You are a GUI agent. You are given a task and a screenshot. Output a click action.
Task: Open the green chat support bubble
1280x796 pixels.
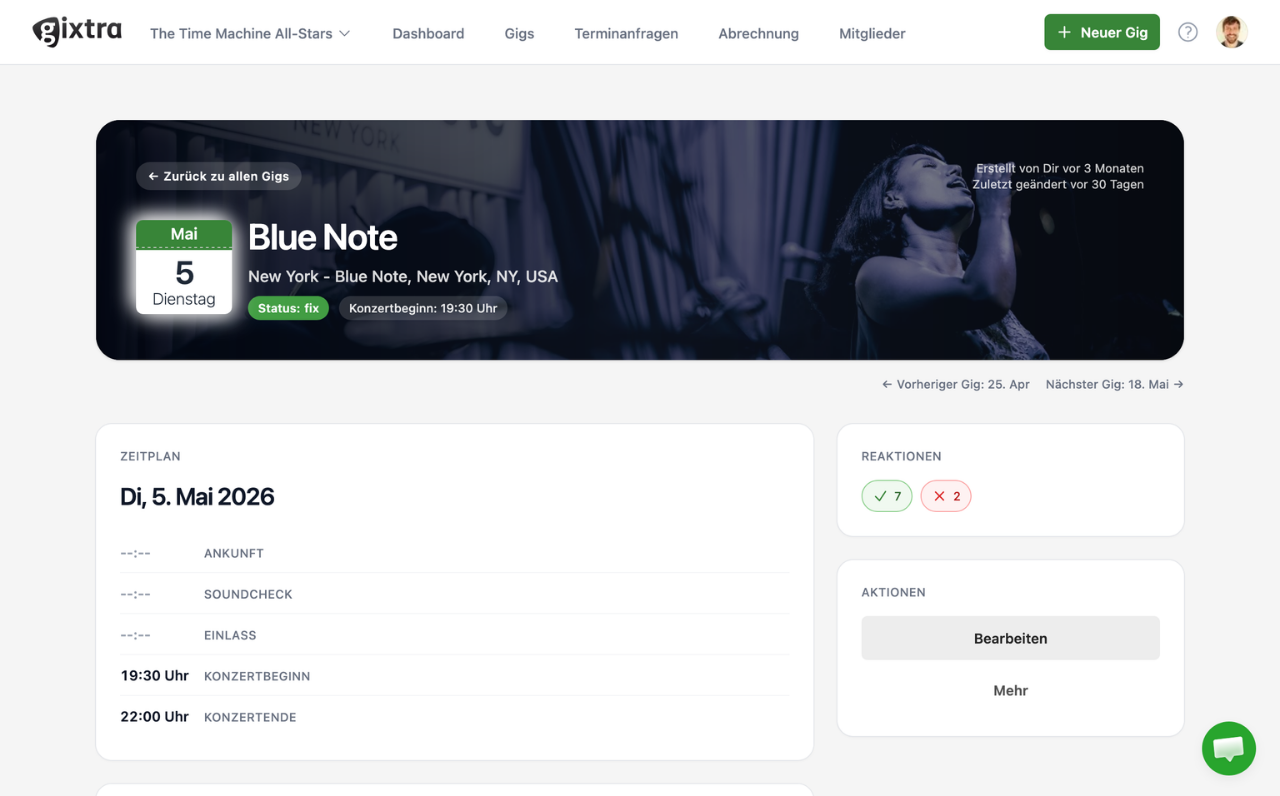1228,748
